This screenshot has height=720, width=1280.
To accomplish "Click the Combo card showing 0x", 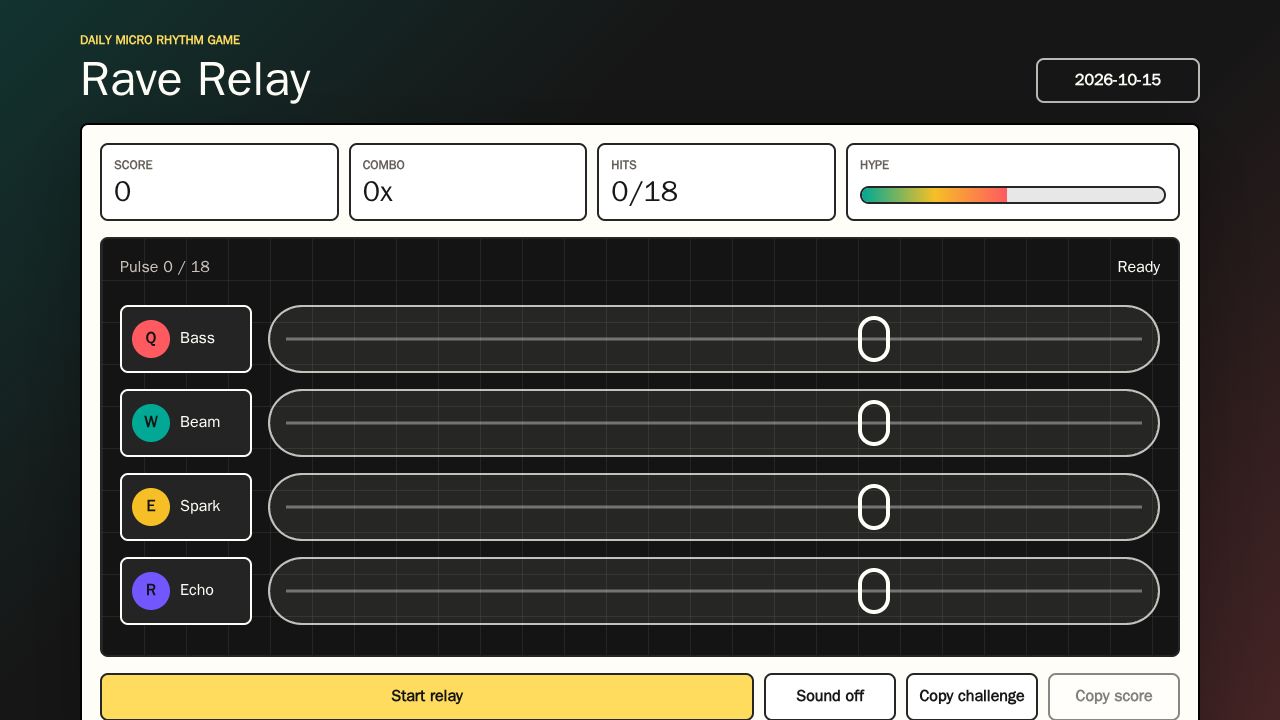I will tap(468, 182).
